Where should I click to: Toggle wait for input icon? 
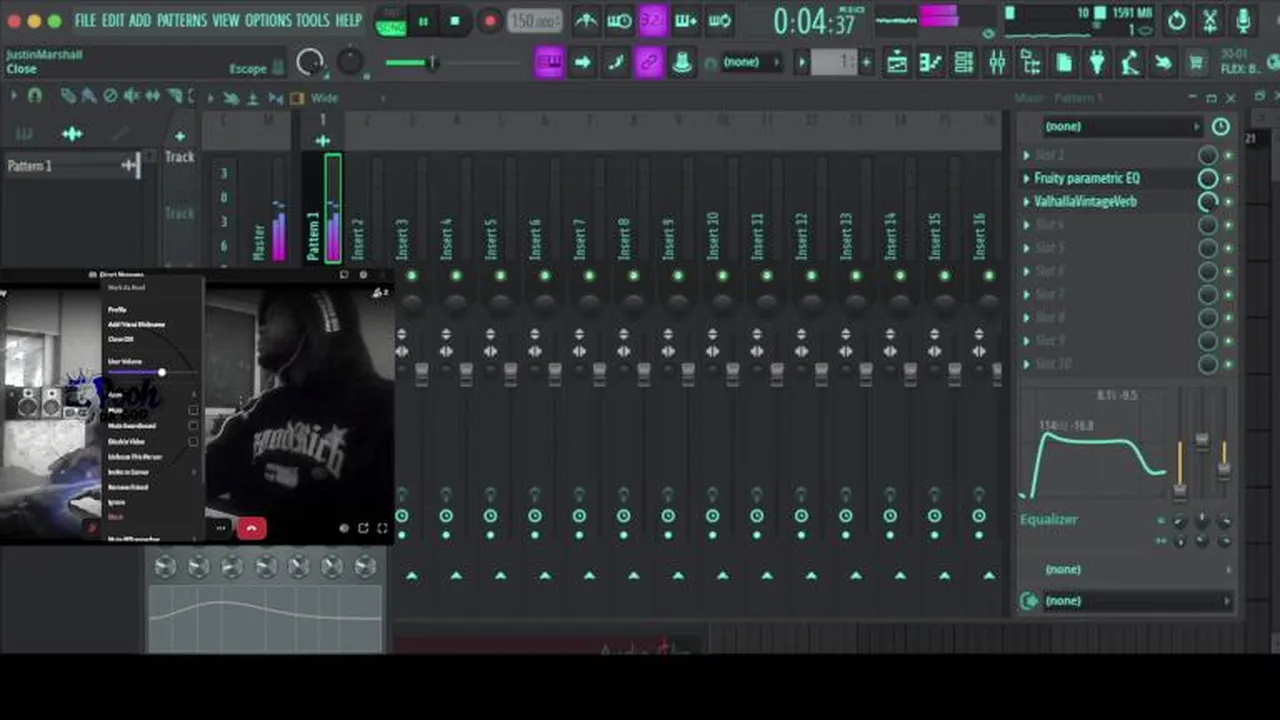[x=619, y=20]
